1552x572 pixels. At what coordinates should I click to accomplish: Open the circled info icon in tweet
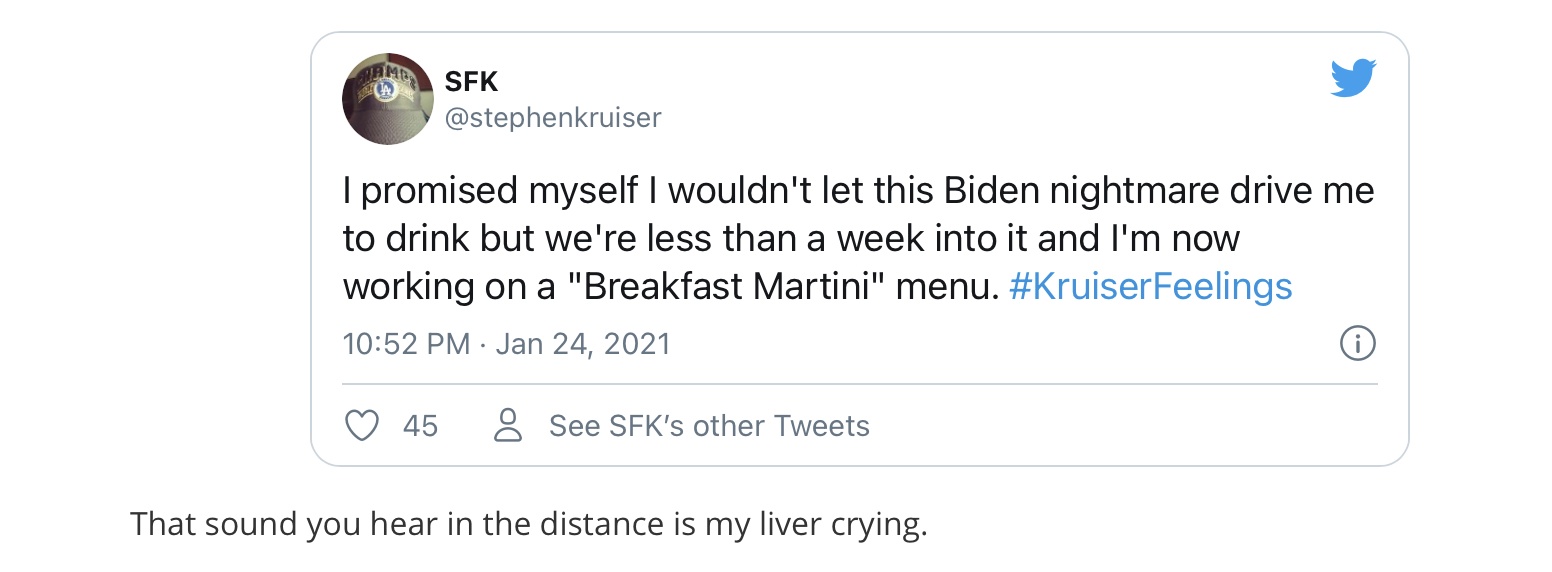[1356, 344]
